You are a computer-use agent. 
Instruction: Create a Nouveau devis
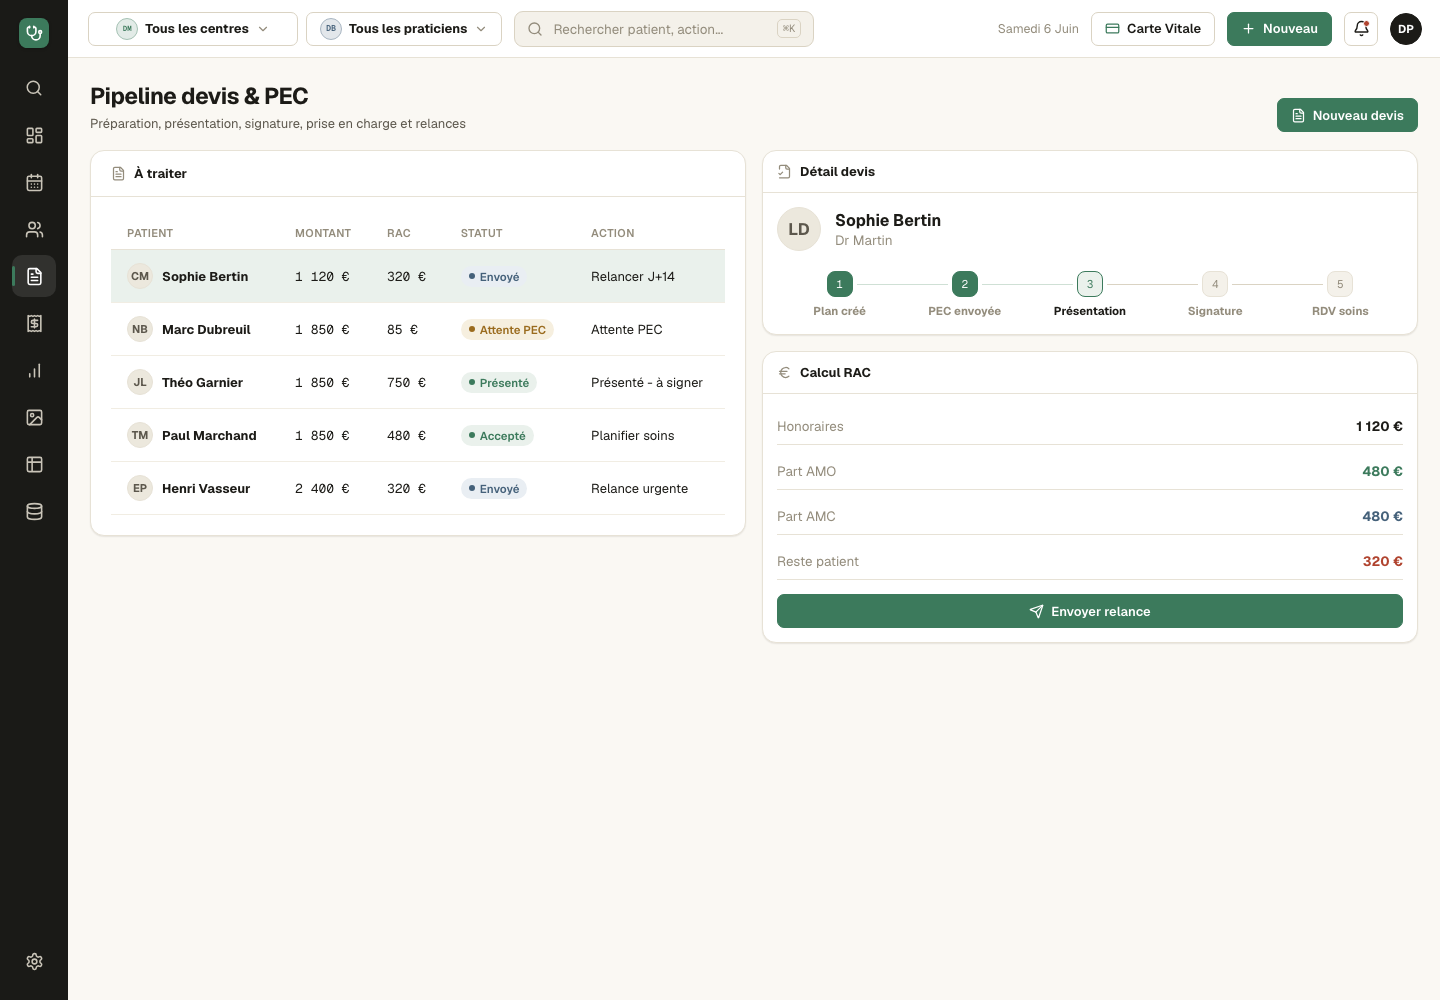1347,115
